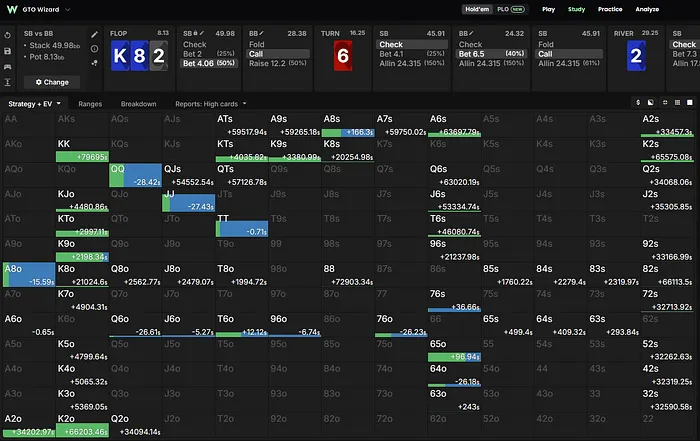Switch to the Ranges tab
The height and width of the screenshot is (441, 700).
pos(90,104)
